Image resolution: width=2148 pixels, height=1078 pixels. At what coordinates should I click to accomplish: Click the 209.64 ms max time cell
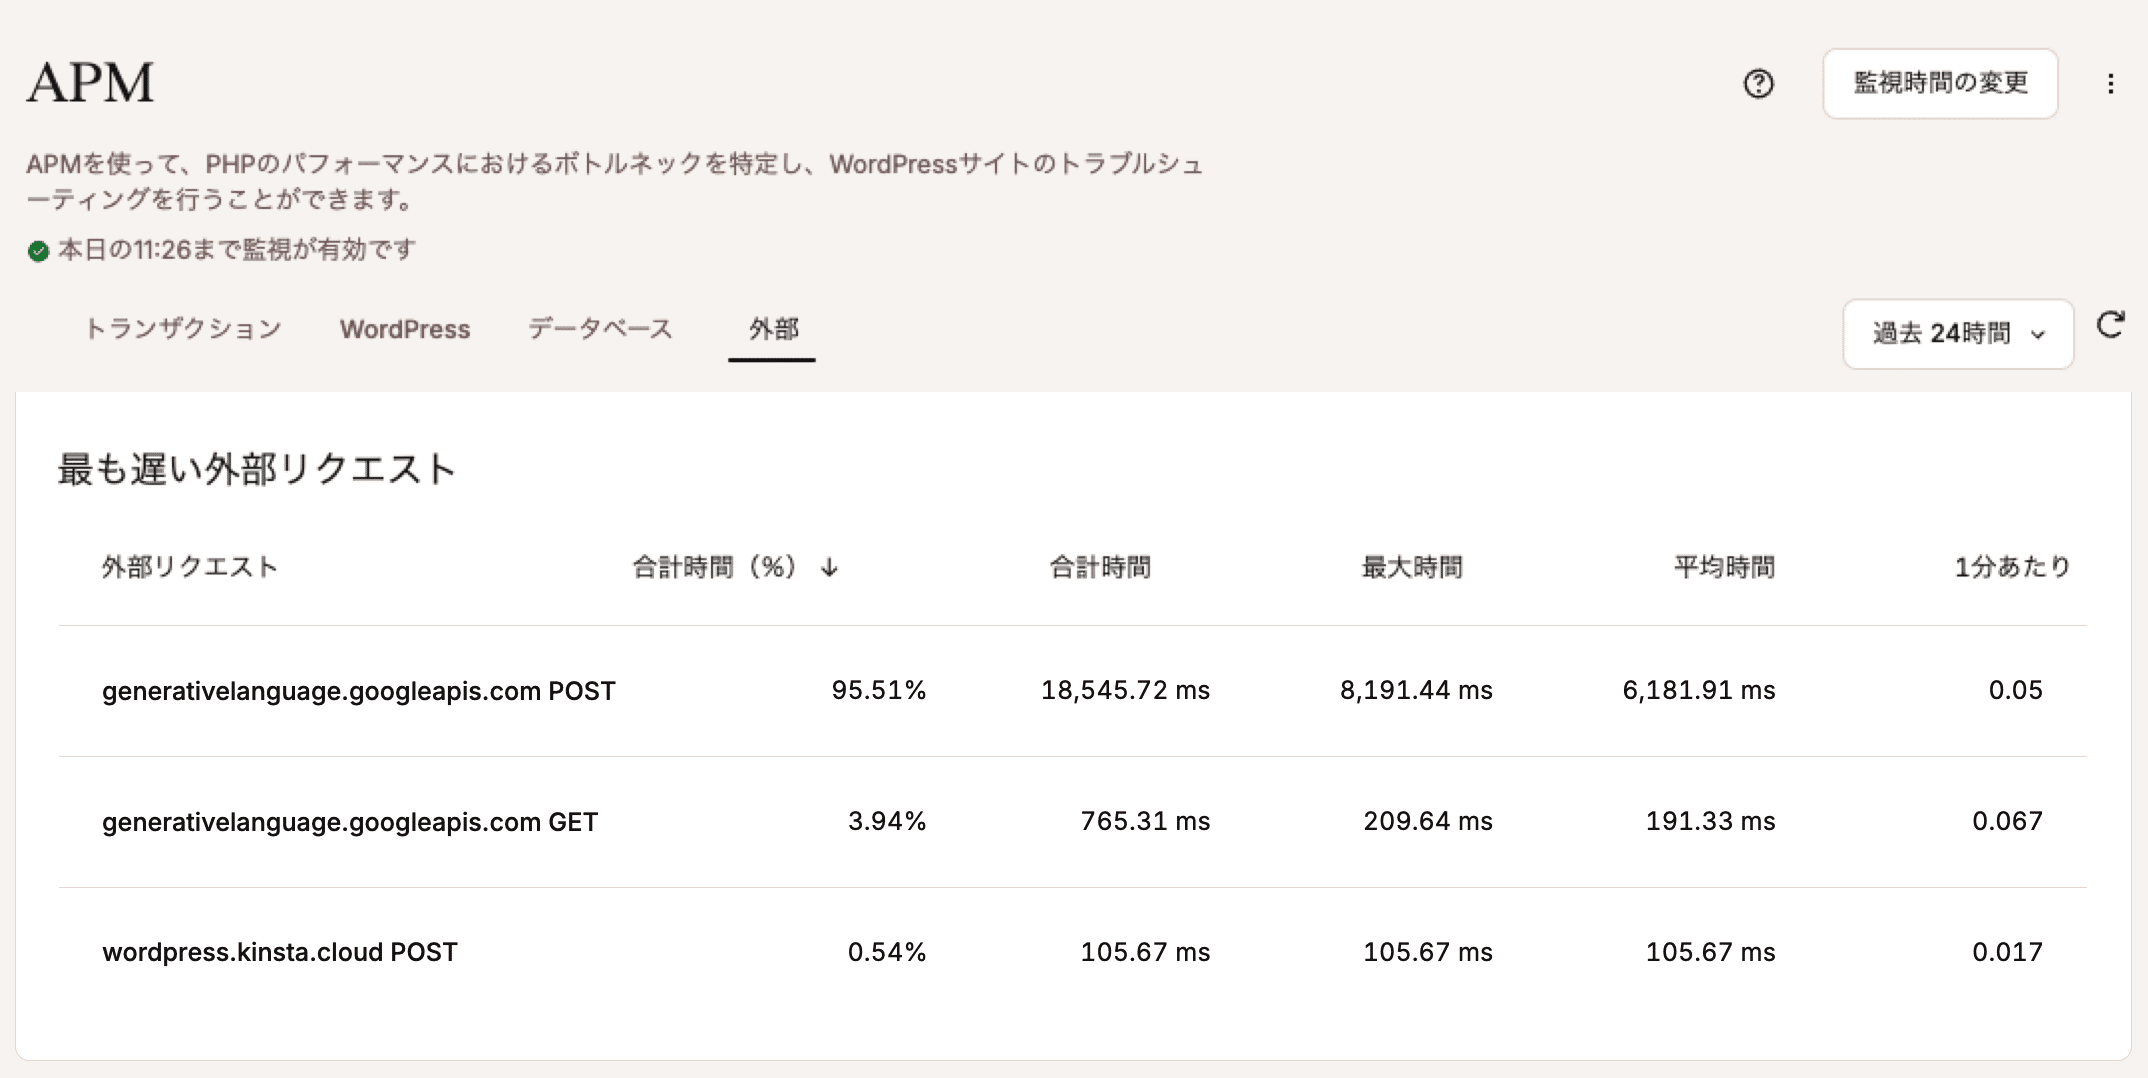pyautogui.click(x=1428, y=821)
